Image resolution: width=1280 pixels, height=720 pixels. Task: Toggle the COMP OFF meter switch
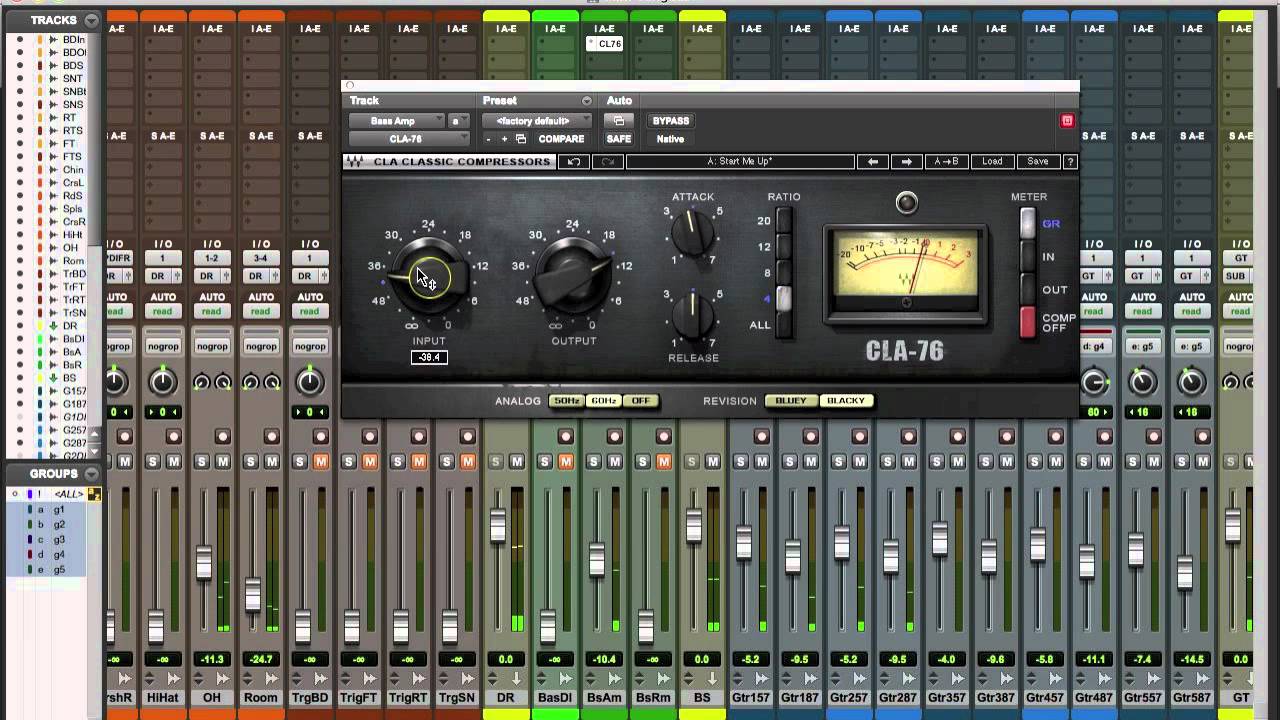point(1027,322)
